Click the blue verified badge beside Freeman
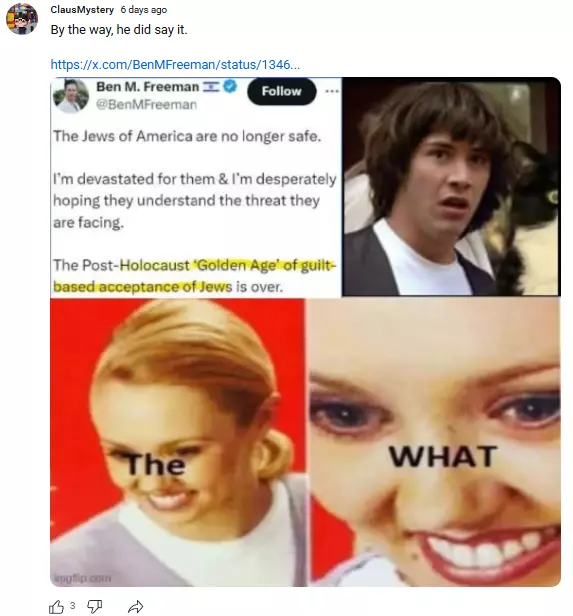Viewport: 573px width, 616px height. click(x=230, y=86)
